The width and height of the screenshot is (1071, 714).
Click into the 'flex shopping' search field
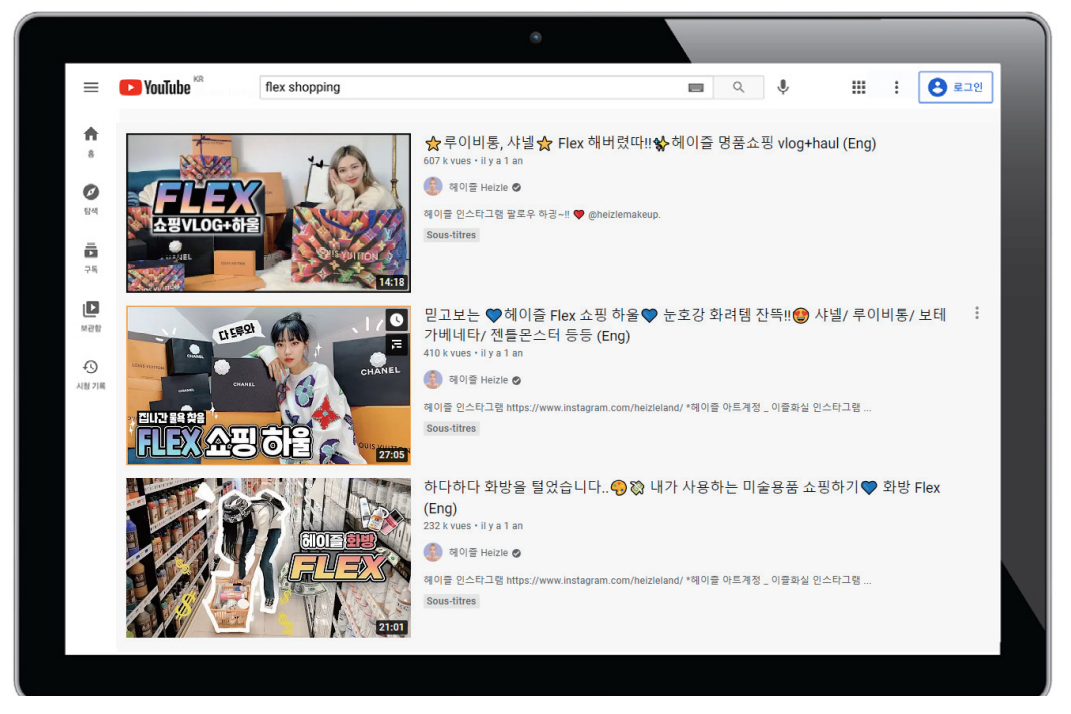470,88
